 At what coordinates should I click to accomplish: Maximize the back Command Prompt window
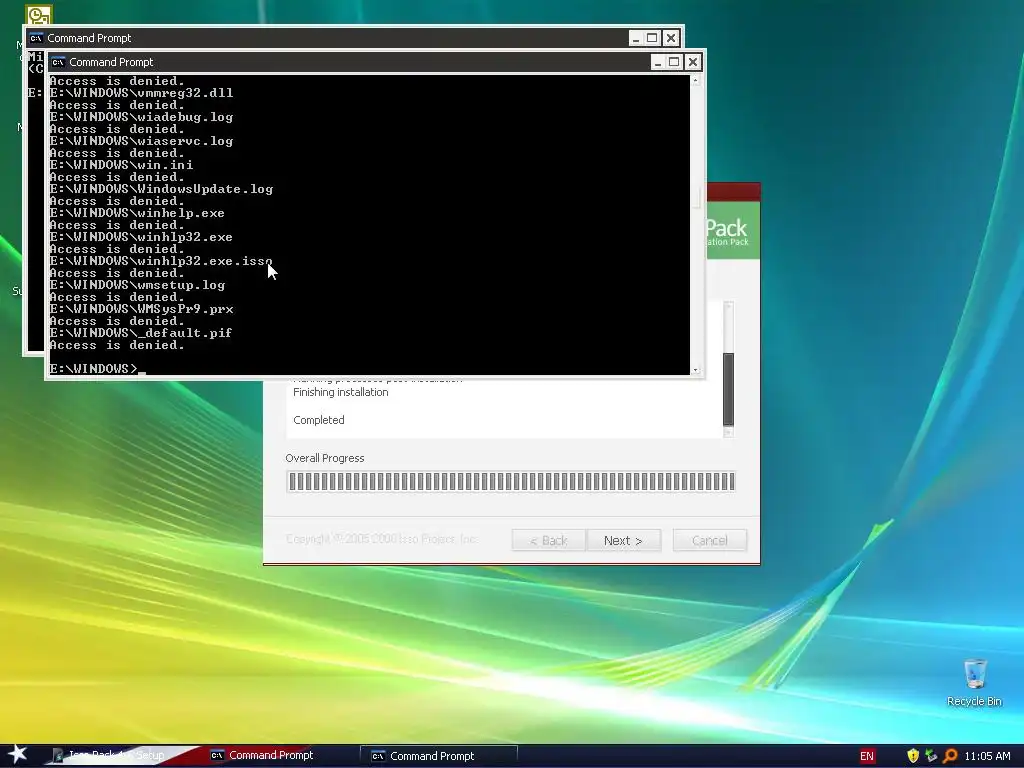coord(652,38)
